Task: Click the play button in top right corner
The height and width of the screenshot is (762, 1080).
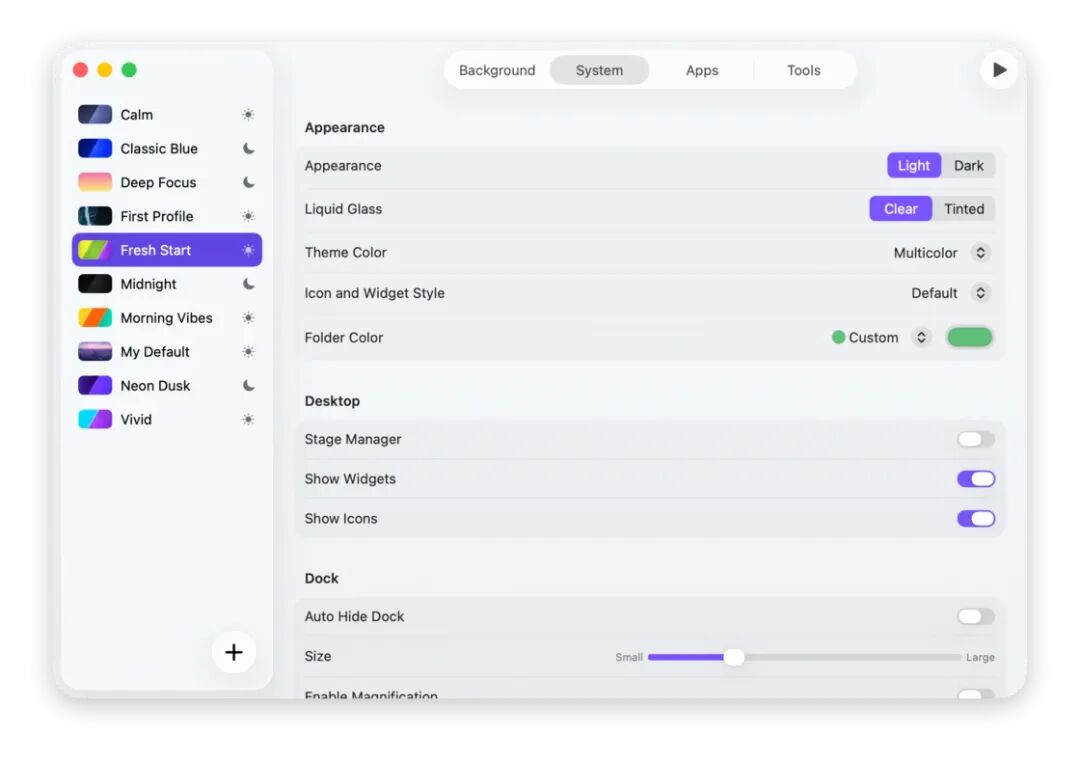Action: click(x=999, y=69)
